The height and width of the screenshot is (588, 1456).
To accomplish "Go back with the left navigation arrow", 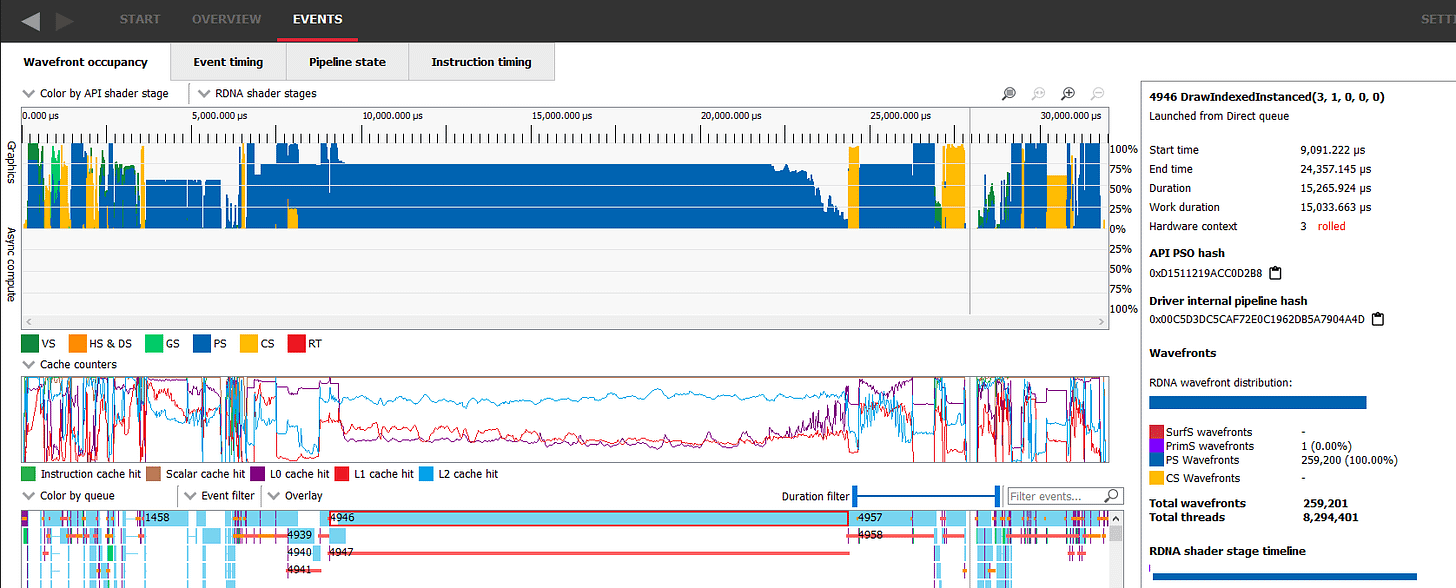I will pyautogui.click(x=31, y=20).
